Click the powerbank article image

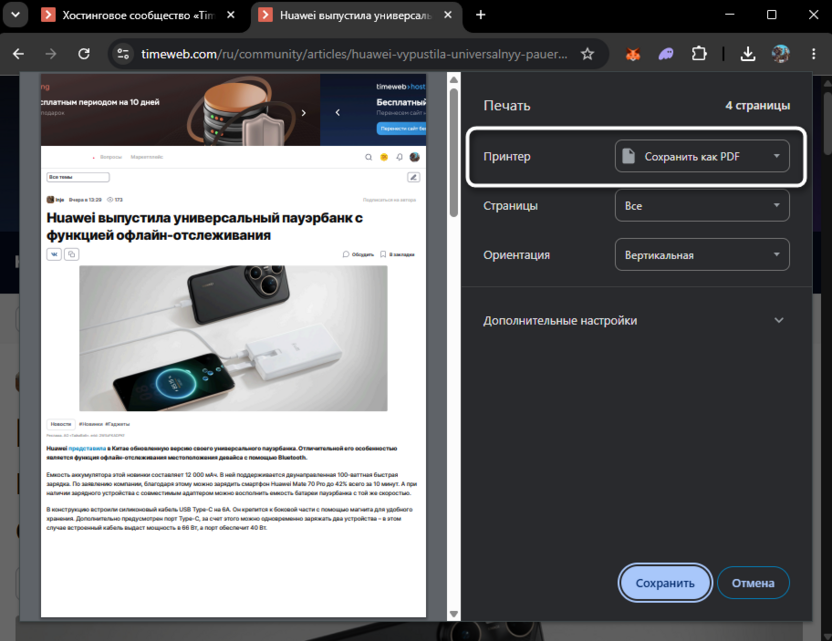[233, 338]
